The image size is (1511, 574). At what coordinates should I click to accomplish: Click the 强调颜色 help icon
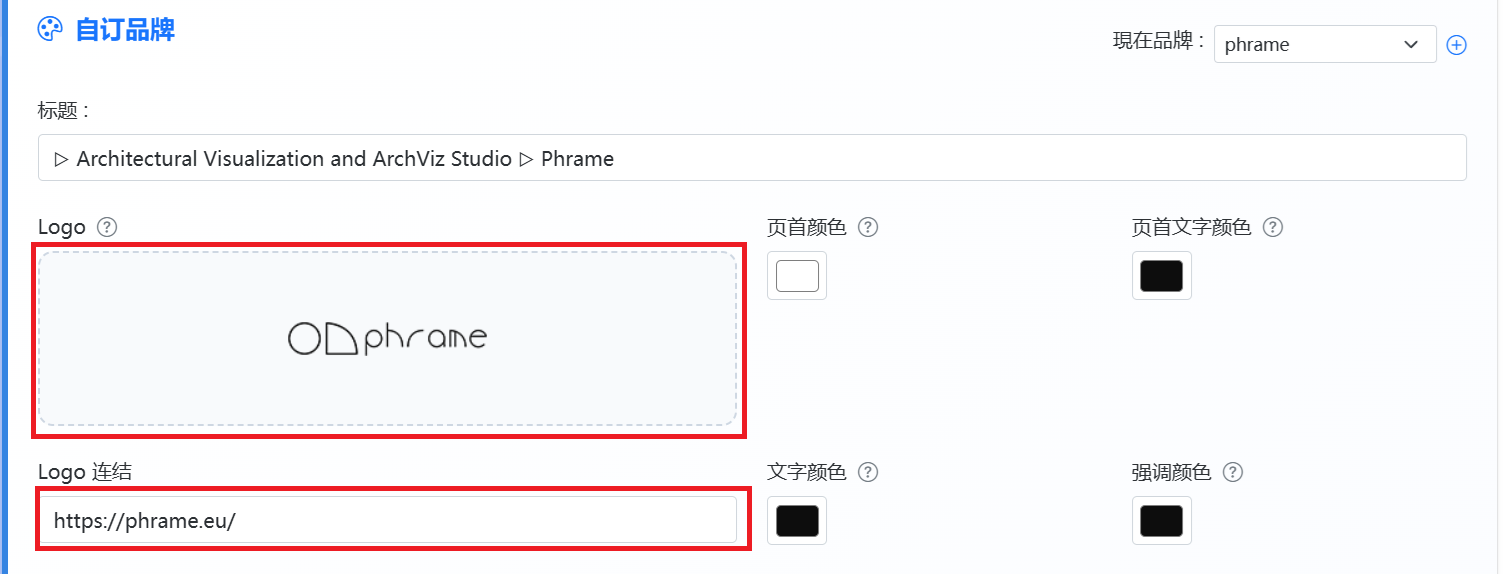point(1233,472)
